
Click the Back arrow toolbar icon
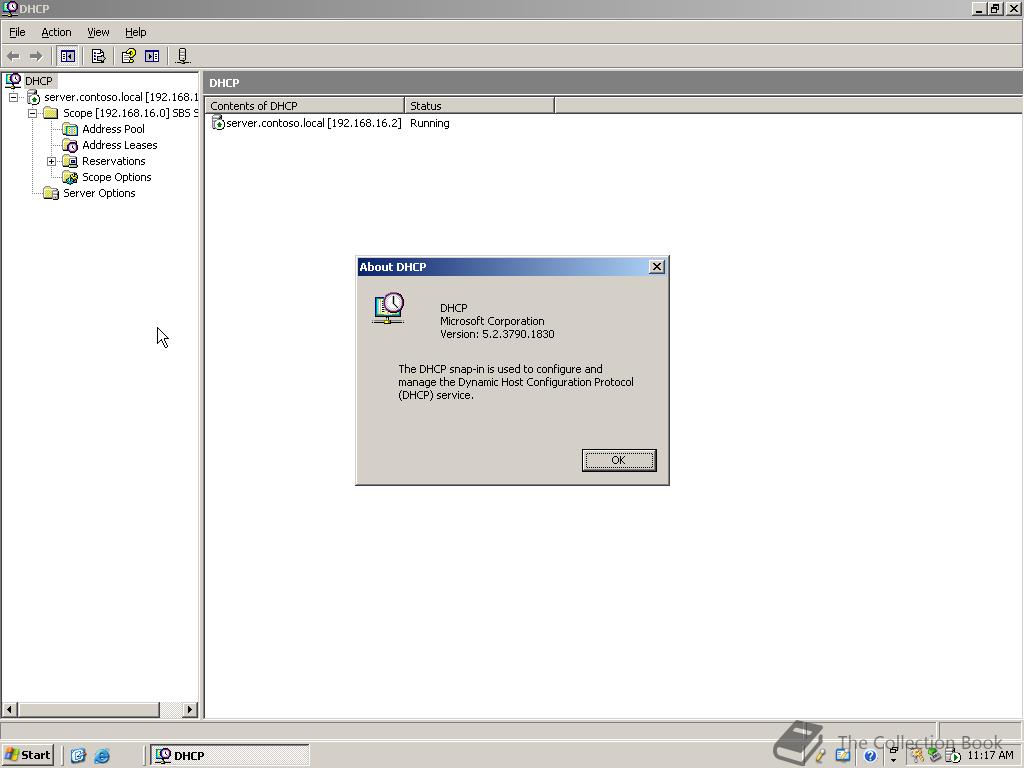(13, 56)
